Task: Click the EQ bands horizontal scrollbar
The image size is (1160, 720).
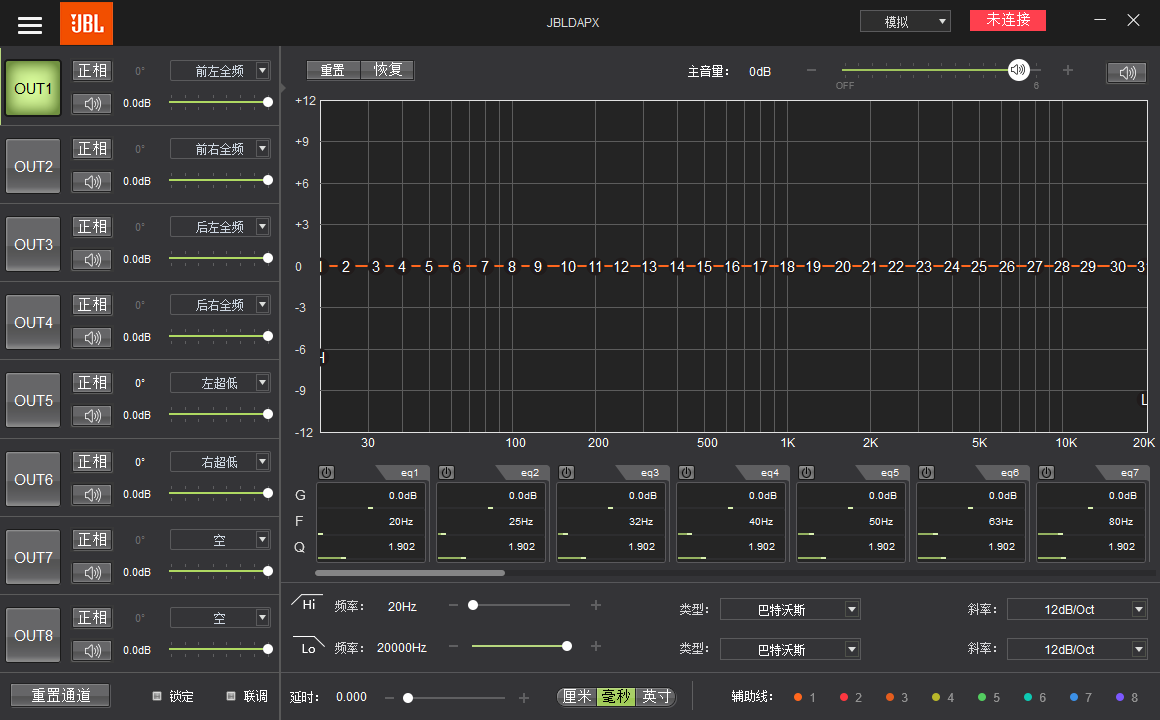Action: point(410,573)
